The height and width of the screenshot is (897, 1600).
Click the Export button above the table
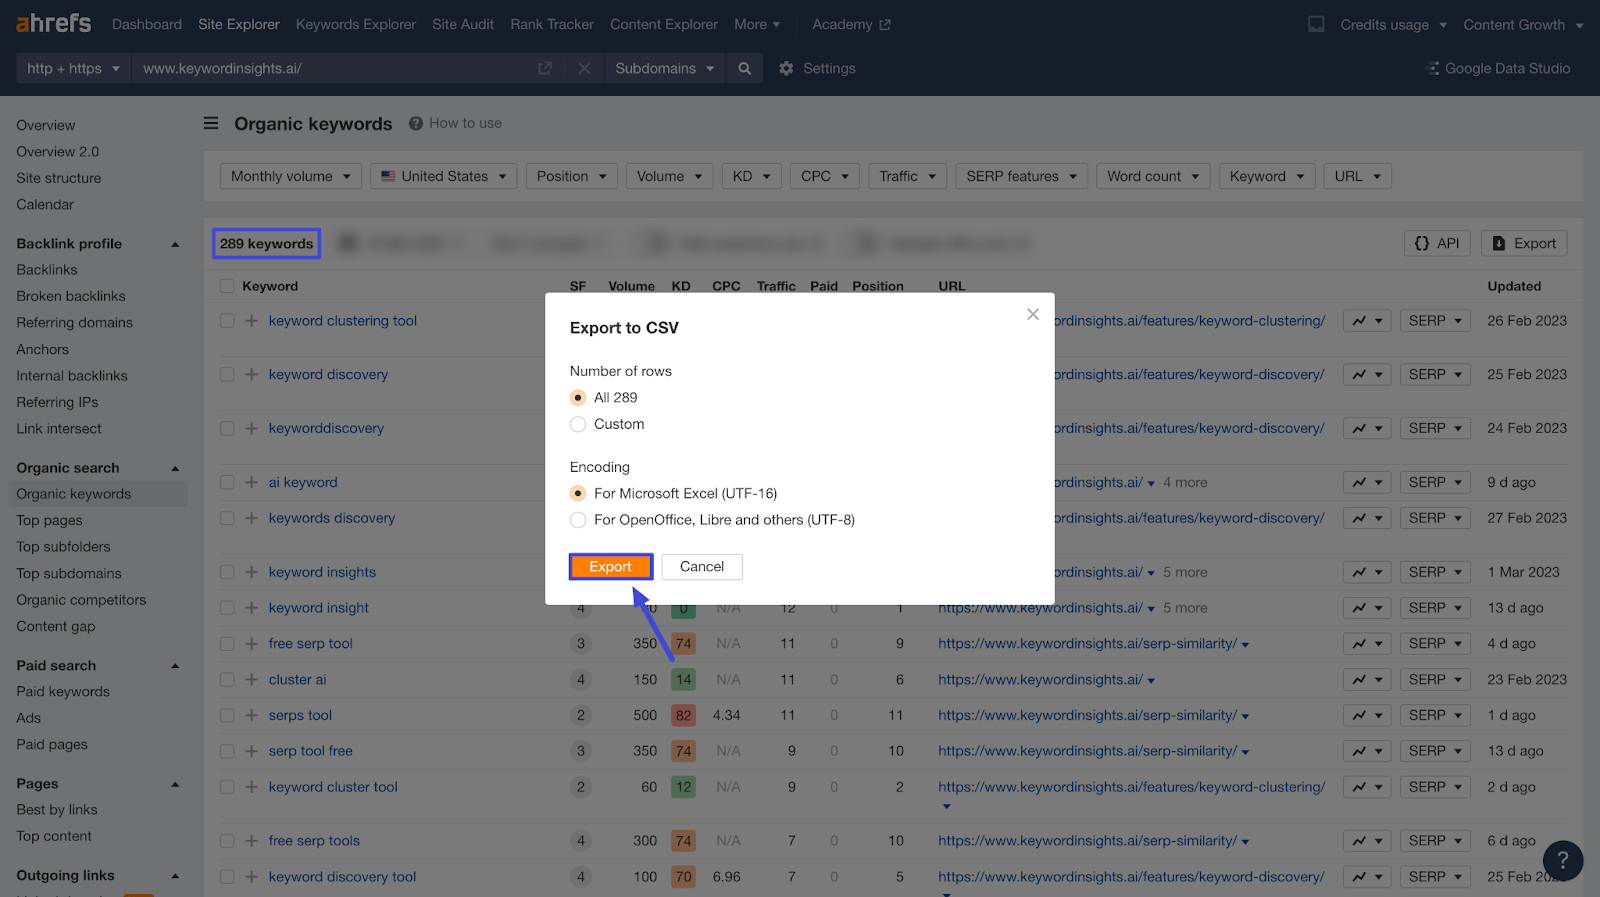1524,243
